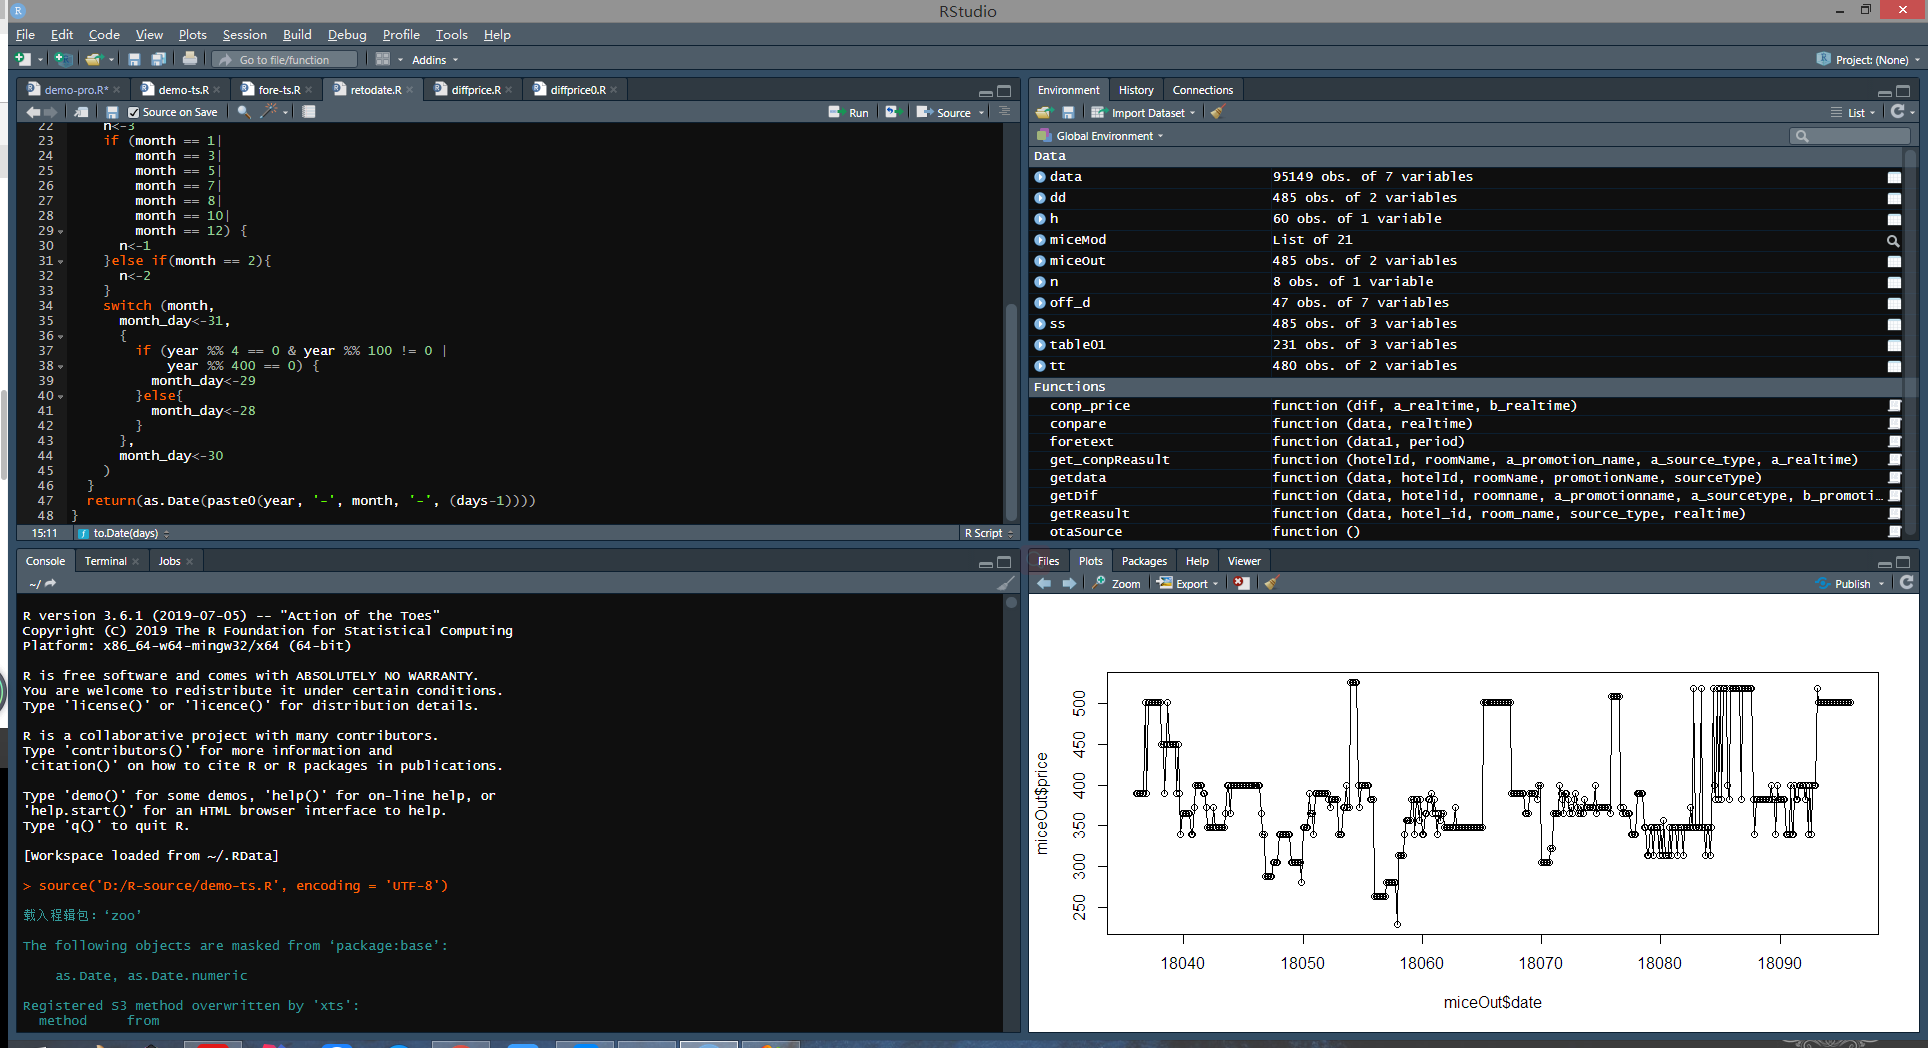Switch to the Packages tab
The image size is (1928, 1048).
tap(1144, 561)
